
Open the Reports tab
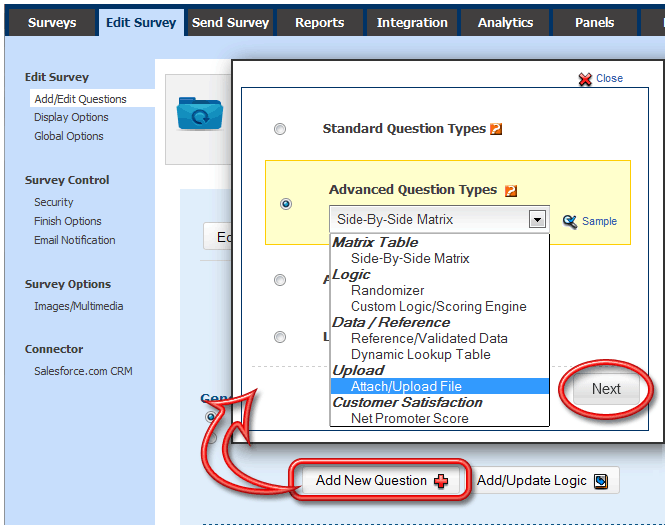click(320, 22)
